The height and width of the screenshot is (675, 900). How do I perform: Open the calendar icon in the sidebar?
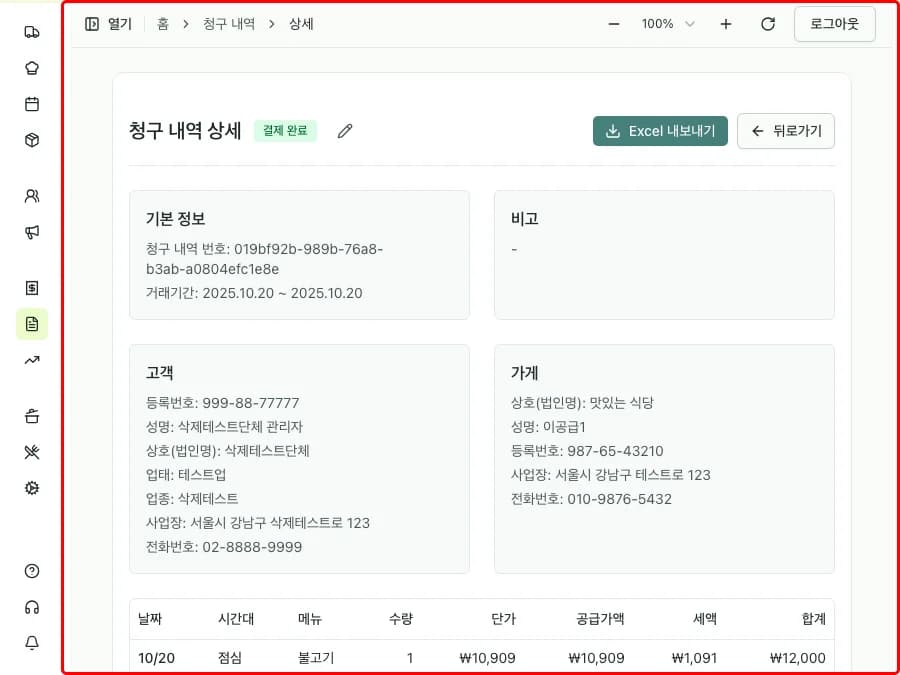click(31, 103)
